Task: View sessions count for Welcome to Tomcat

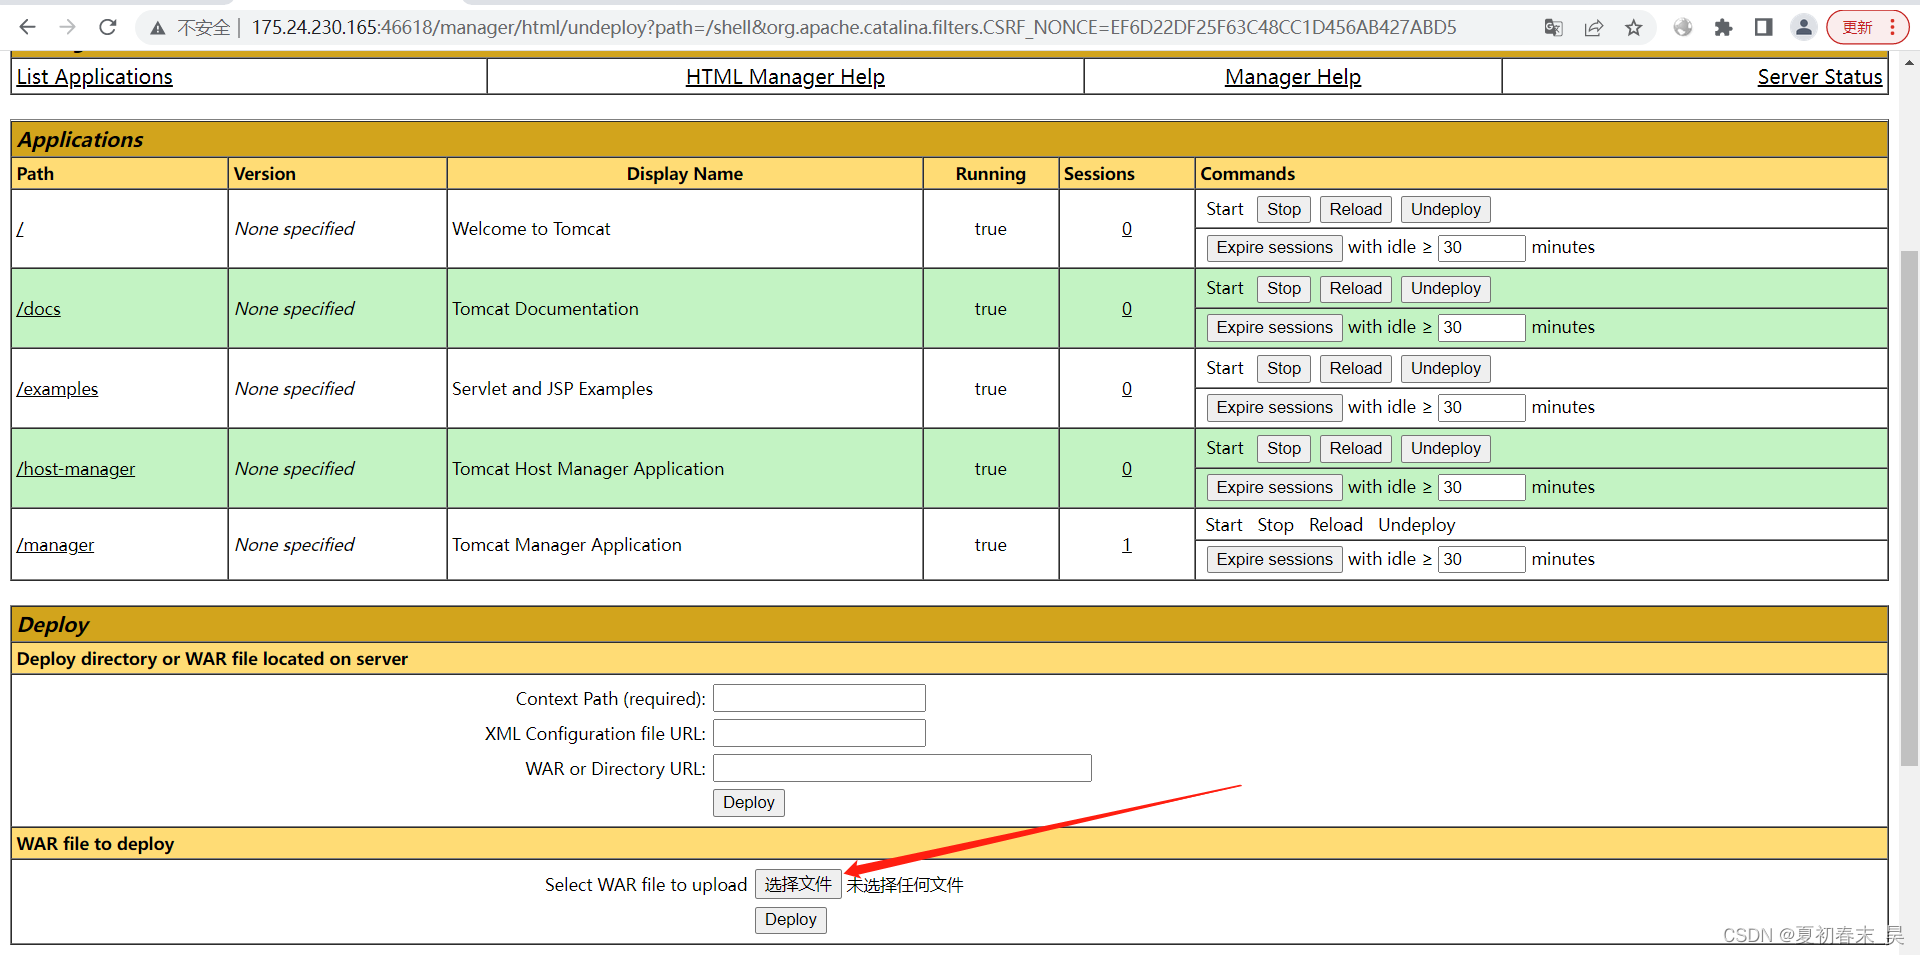Action: click(1127, 229)
